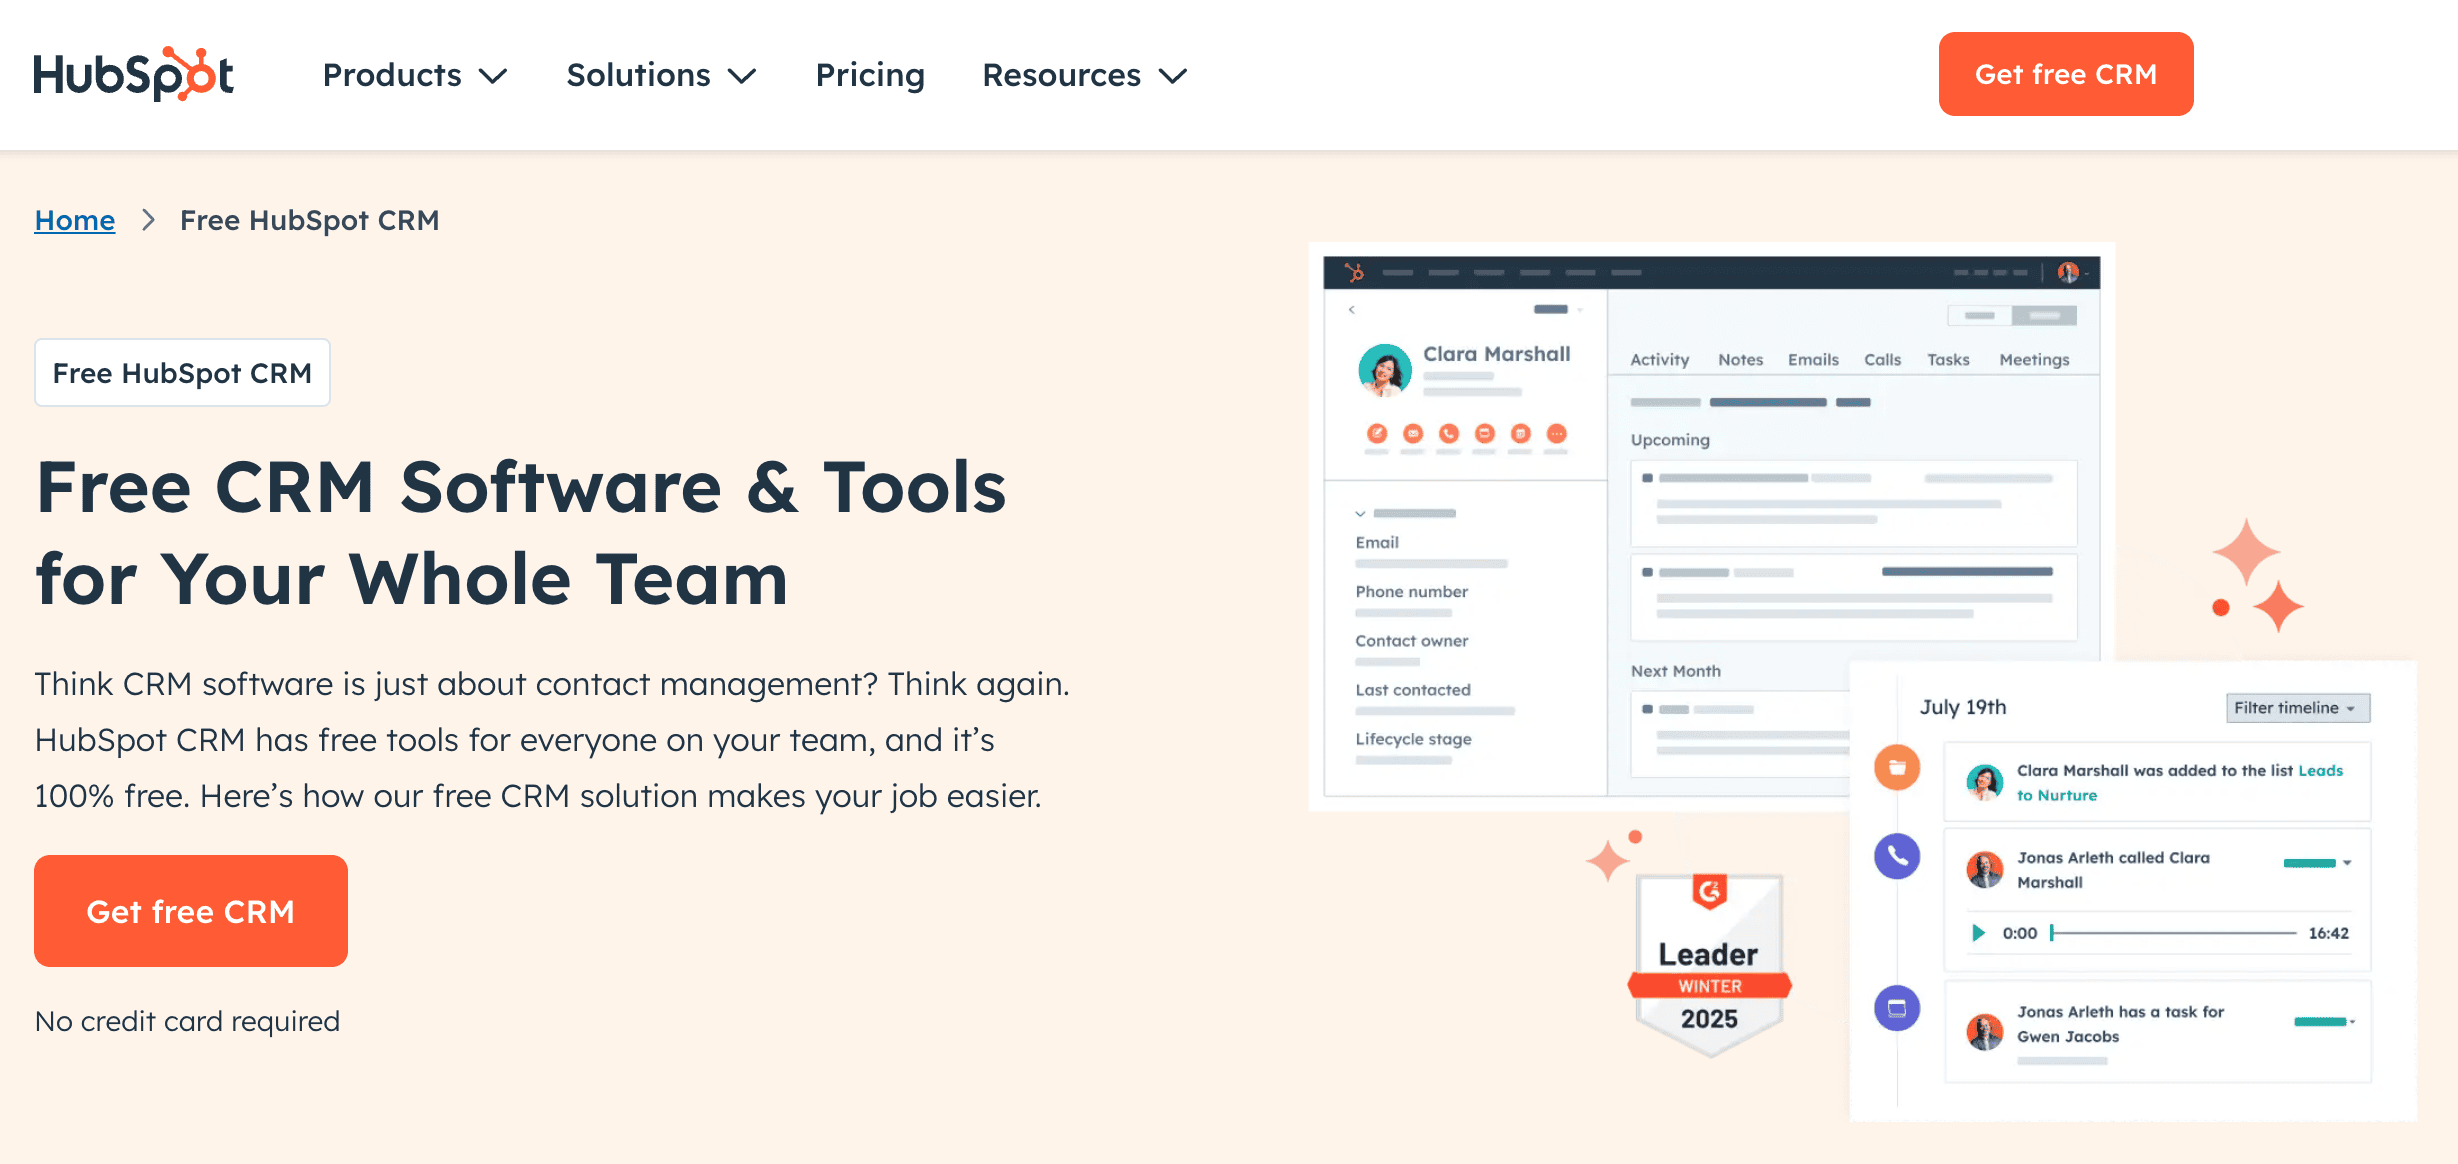The height and width of the screenshot is (1164, 2458).
Task: Click the back arrow in the CRM mockup
Action: click(1352, 310)
